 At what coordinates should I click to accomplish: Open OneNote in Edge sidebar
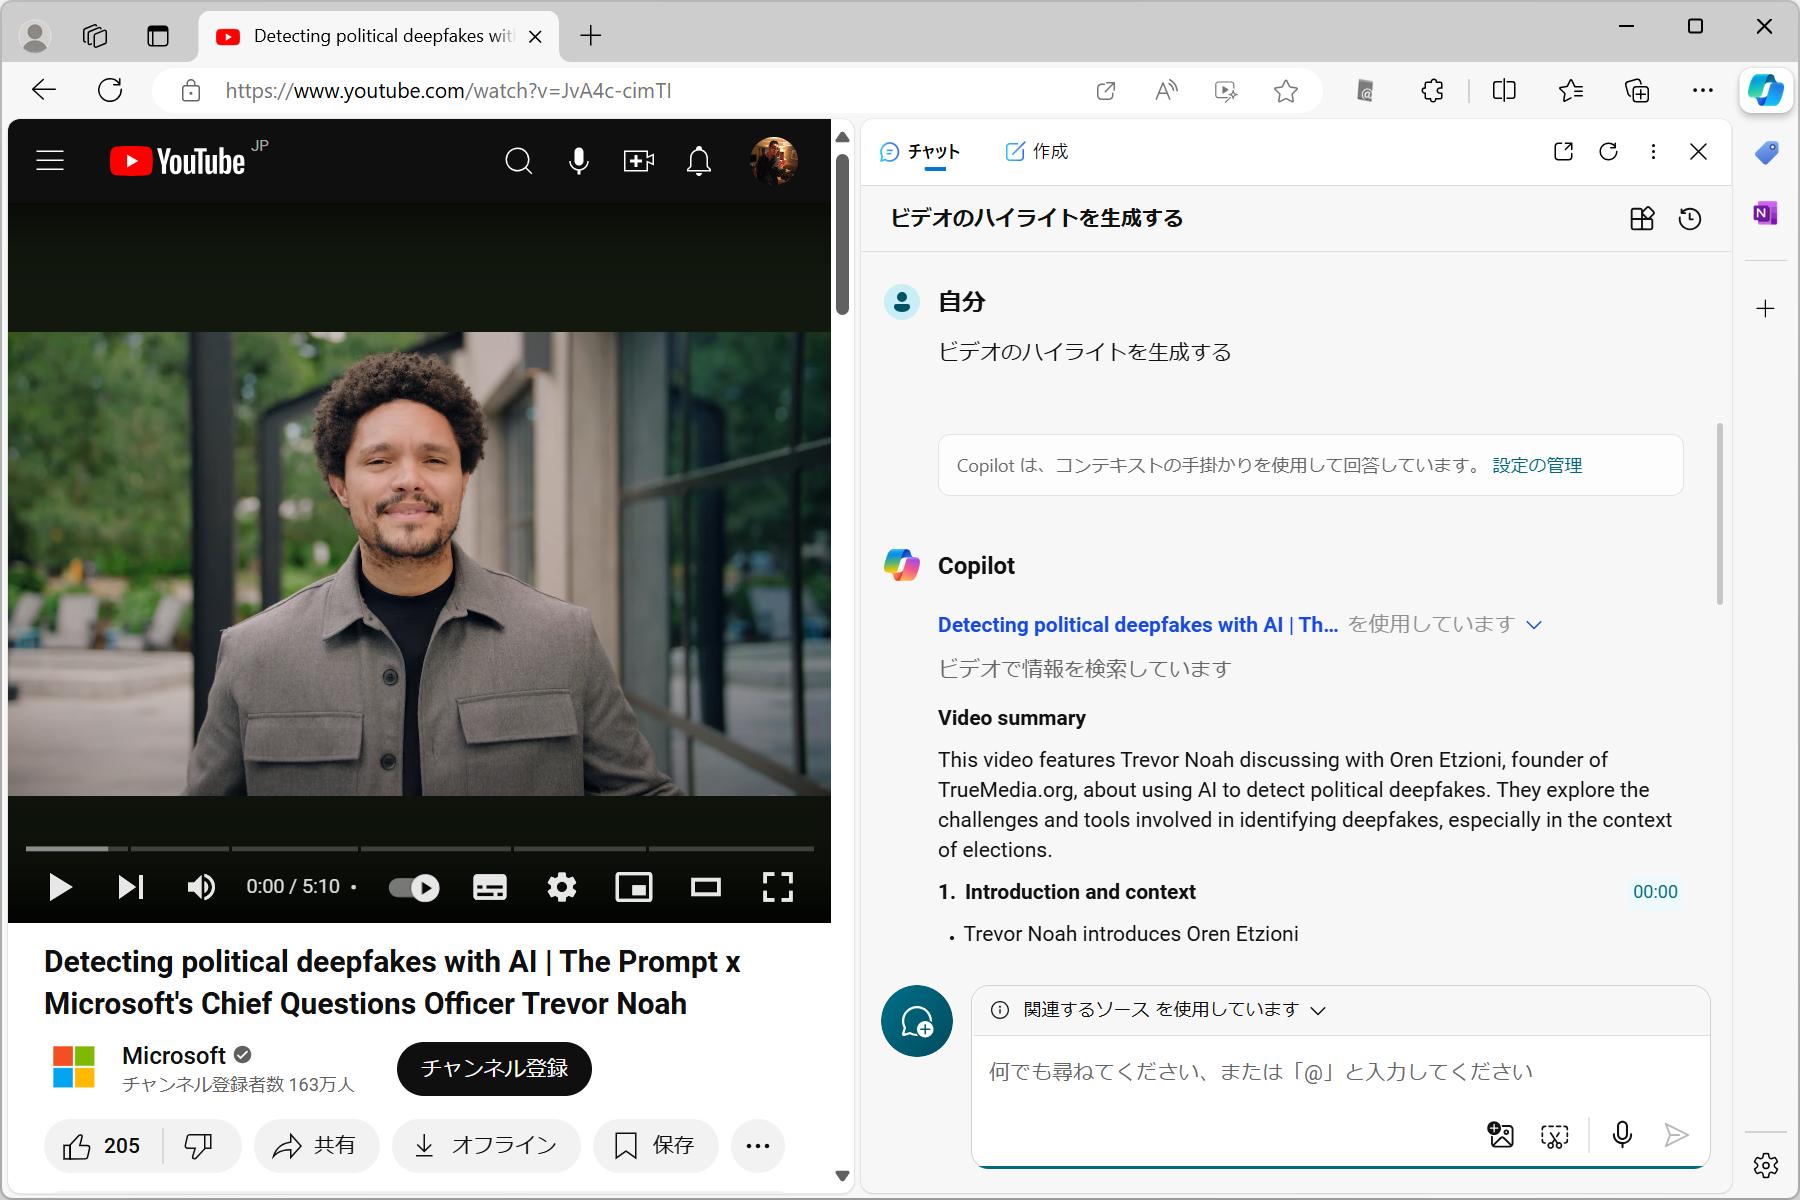1766,213
